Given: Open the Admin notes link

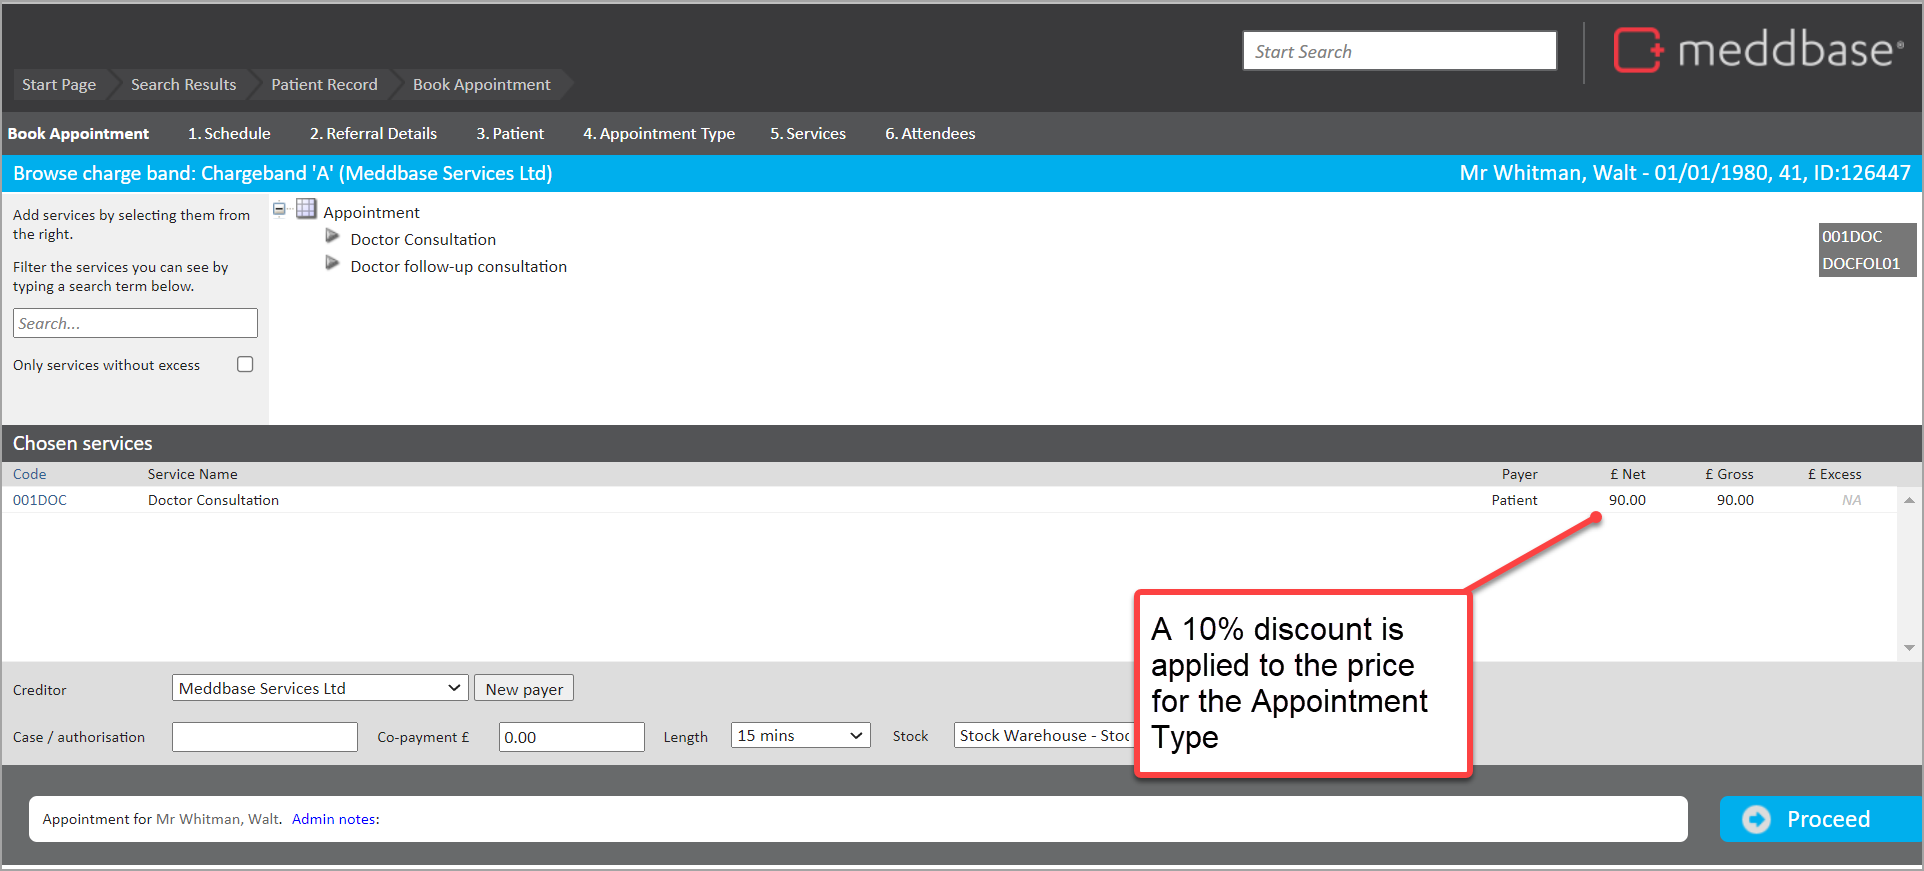Looking at the screenshot, I should coord(336,819).
